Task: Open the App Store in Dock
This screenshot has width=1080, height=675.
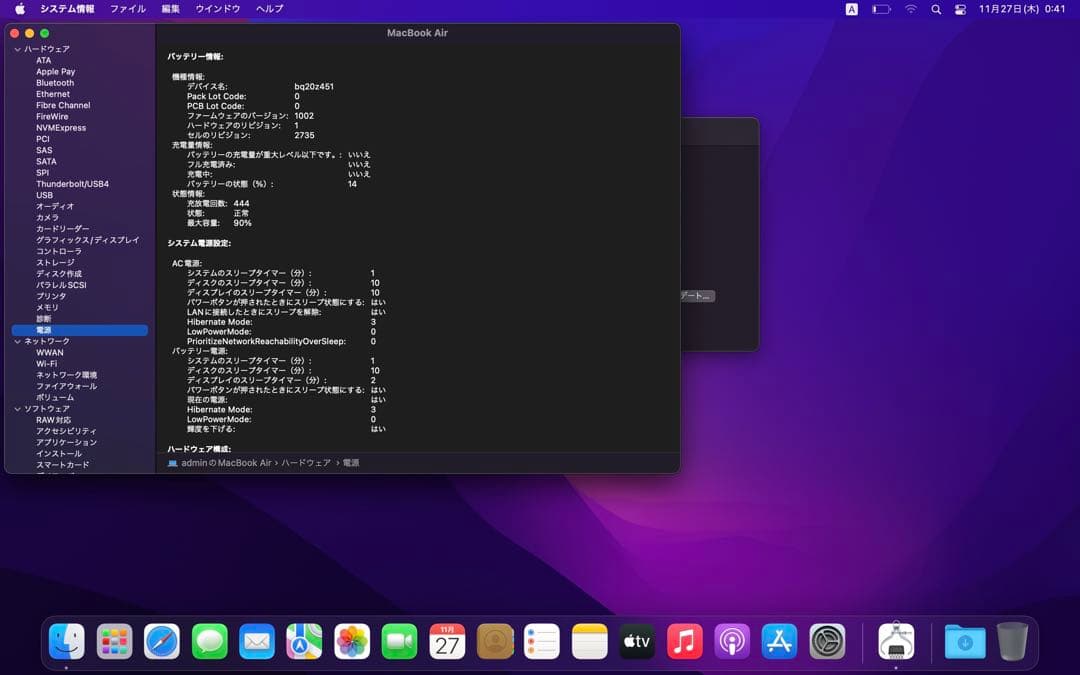Action: coord(780,641)
